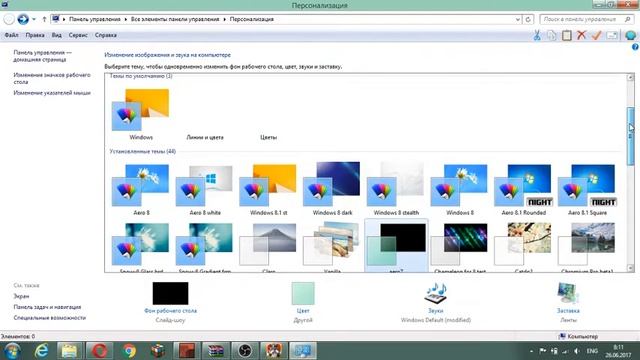640x360 pixels.
Task: Open the Экран link under См. также
Action: (x=21, y=296)
